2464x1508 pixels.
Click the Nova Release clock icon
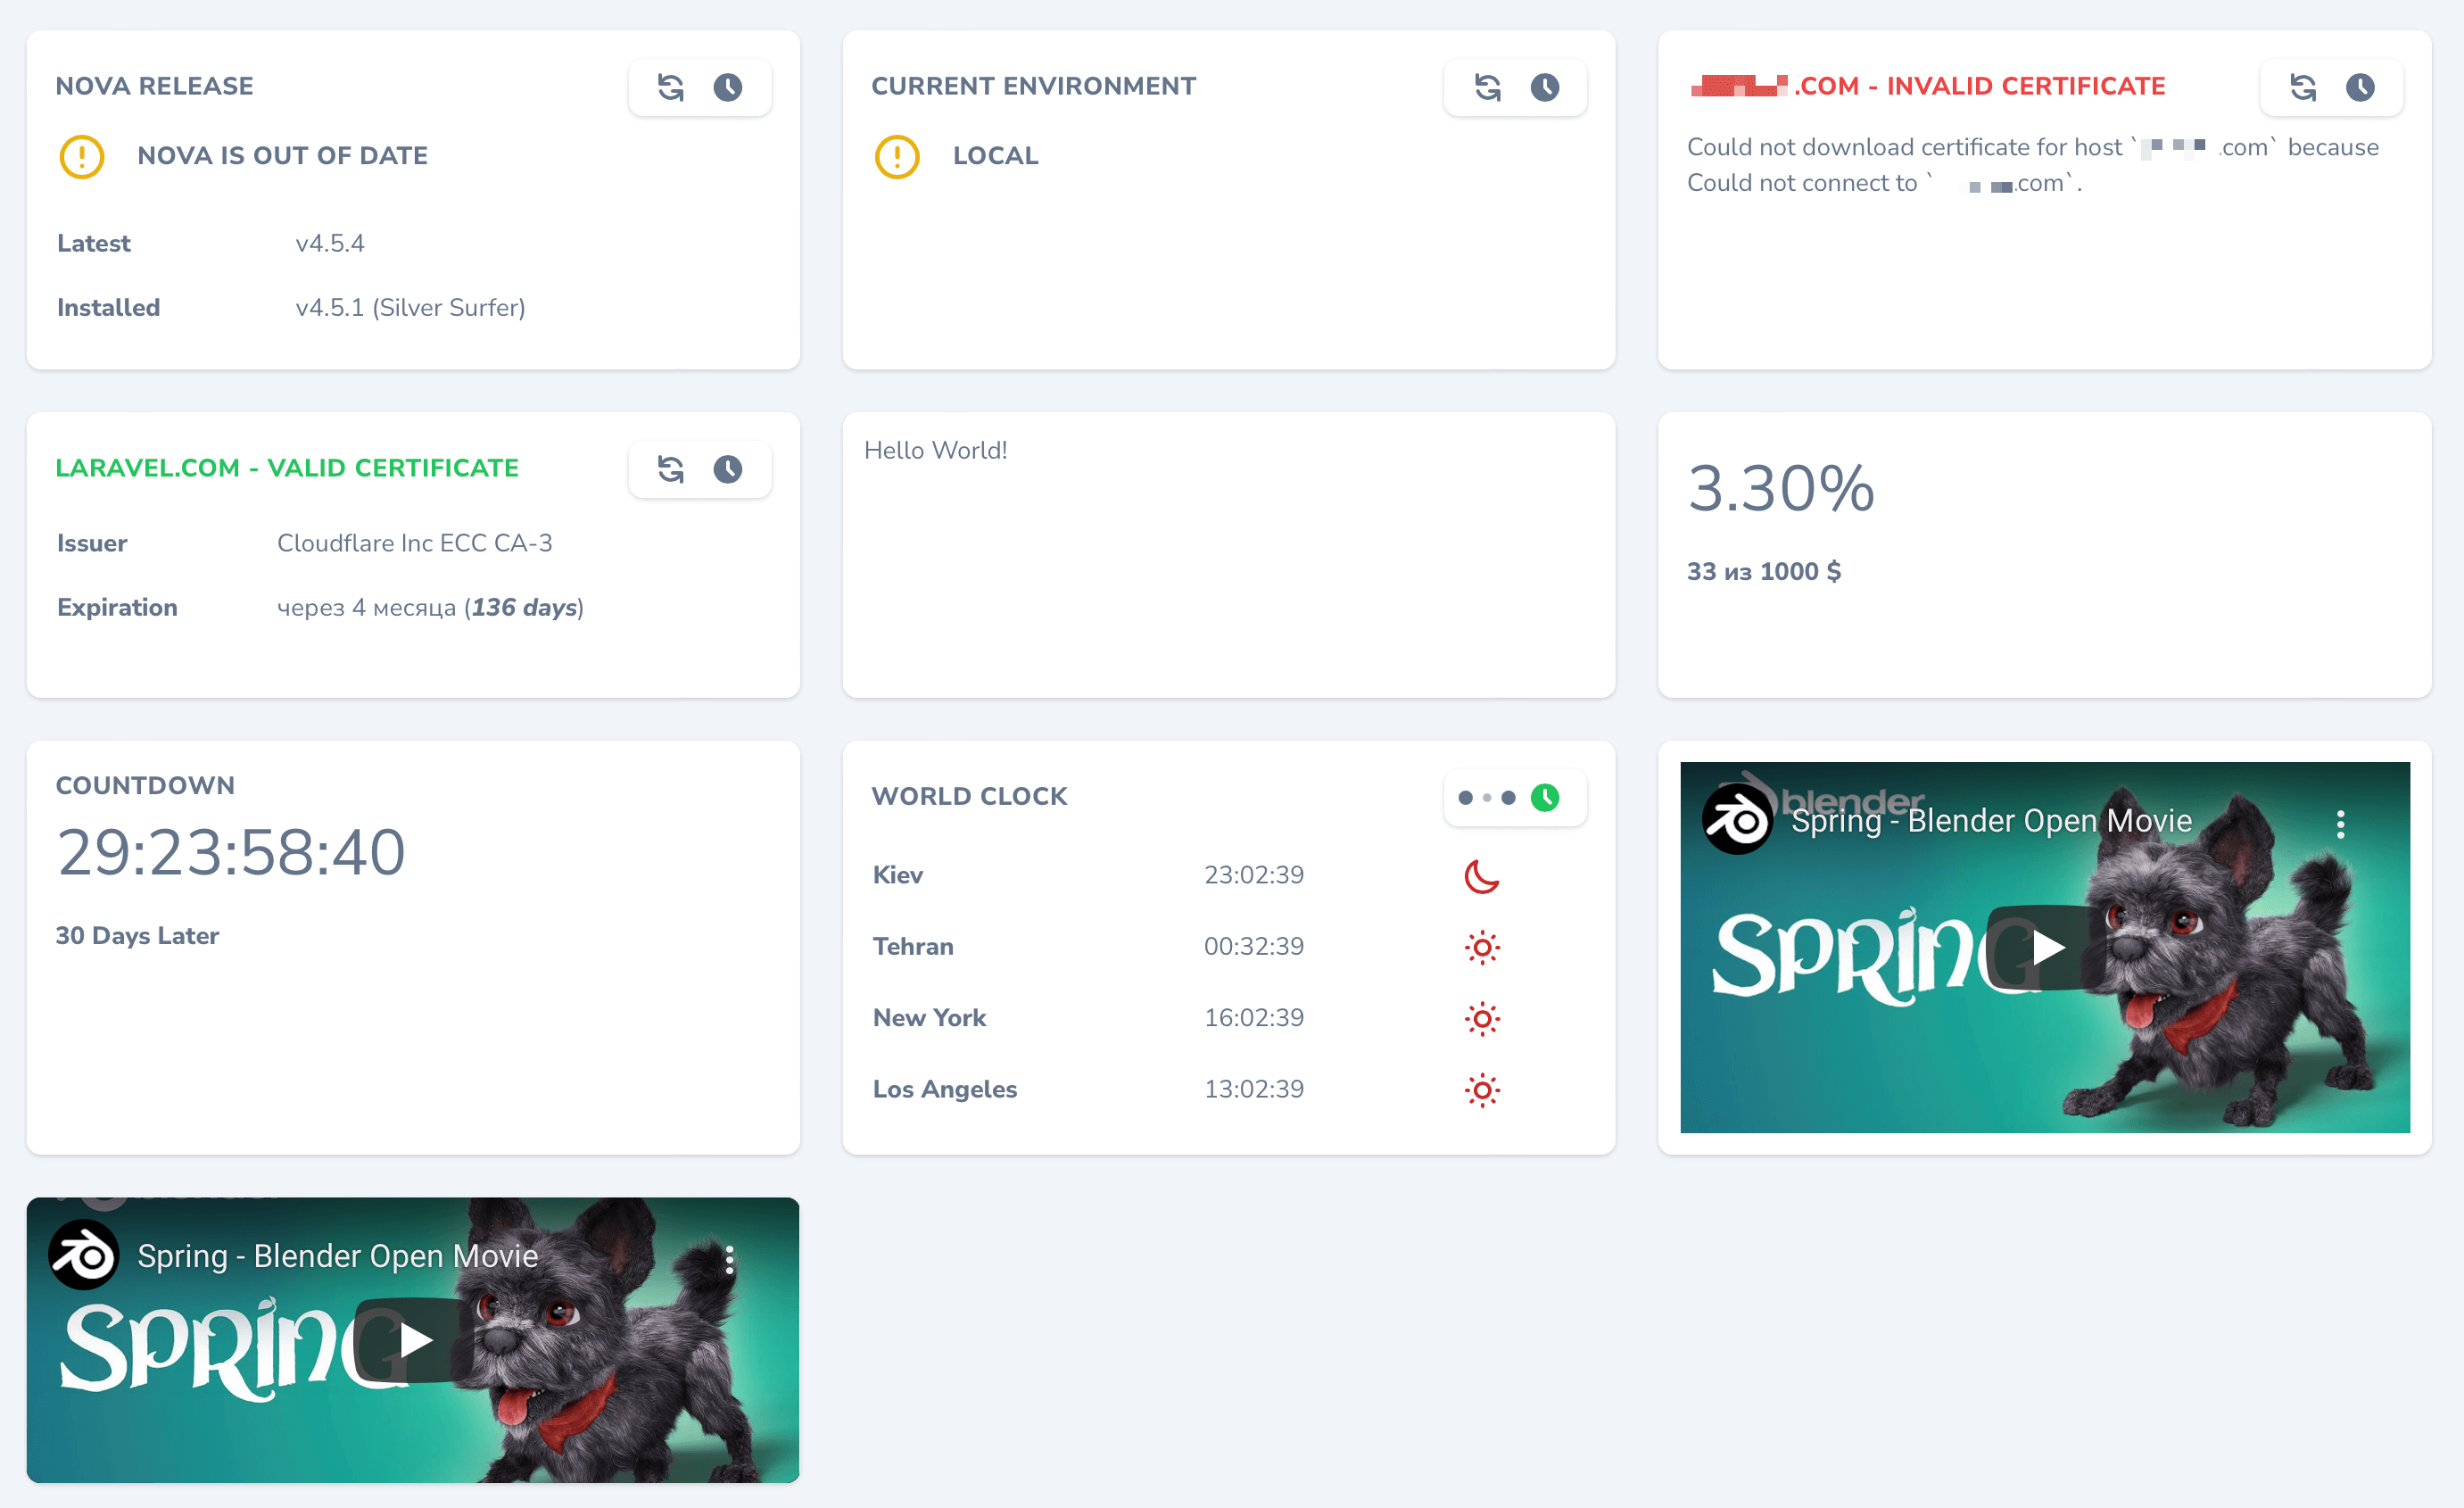pyautogui.click(x=728, y=87)
